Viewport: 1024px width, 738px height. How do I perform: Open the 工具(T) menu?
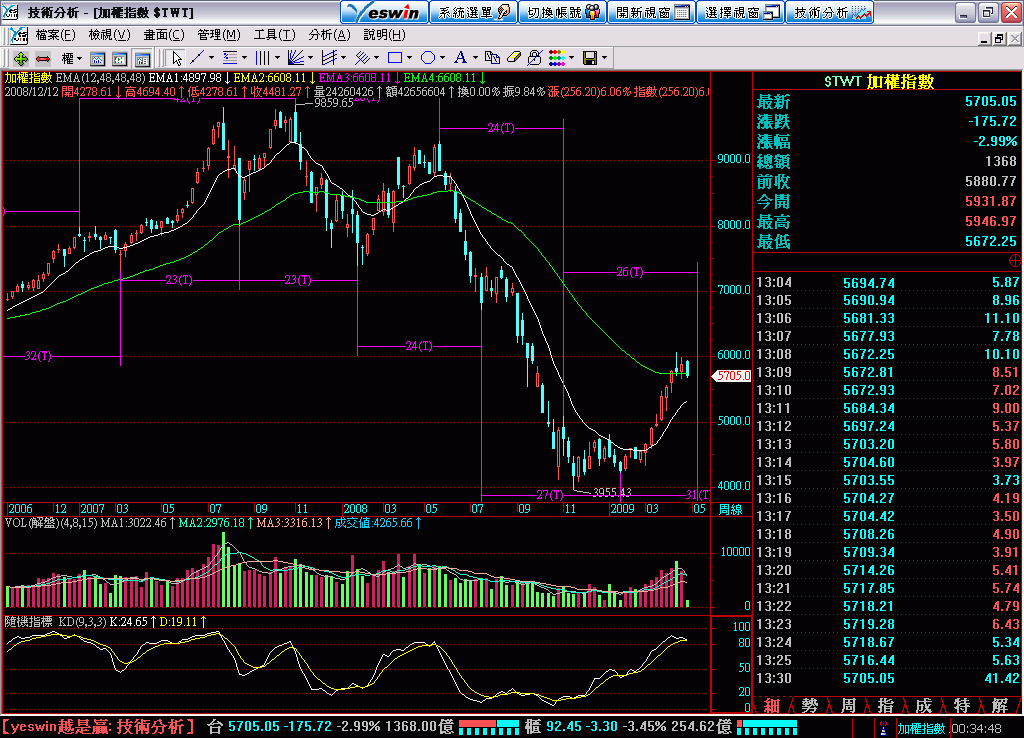(274, 35)
